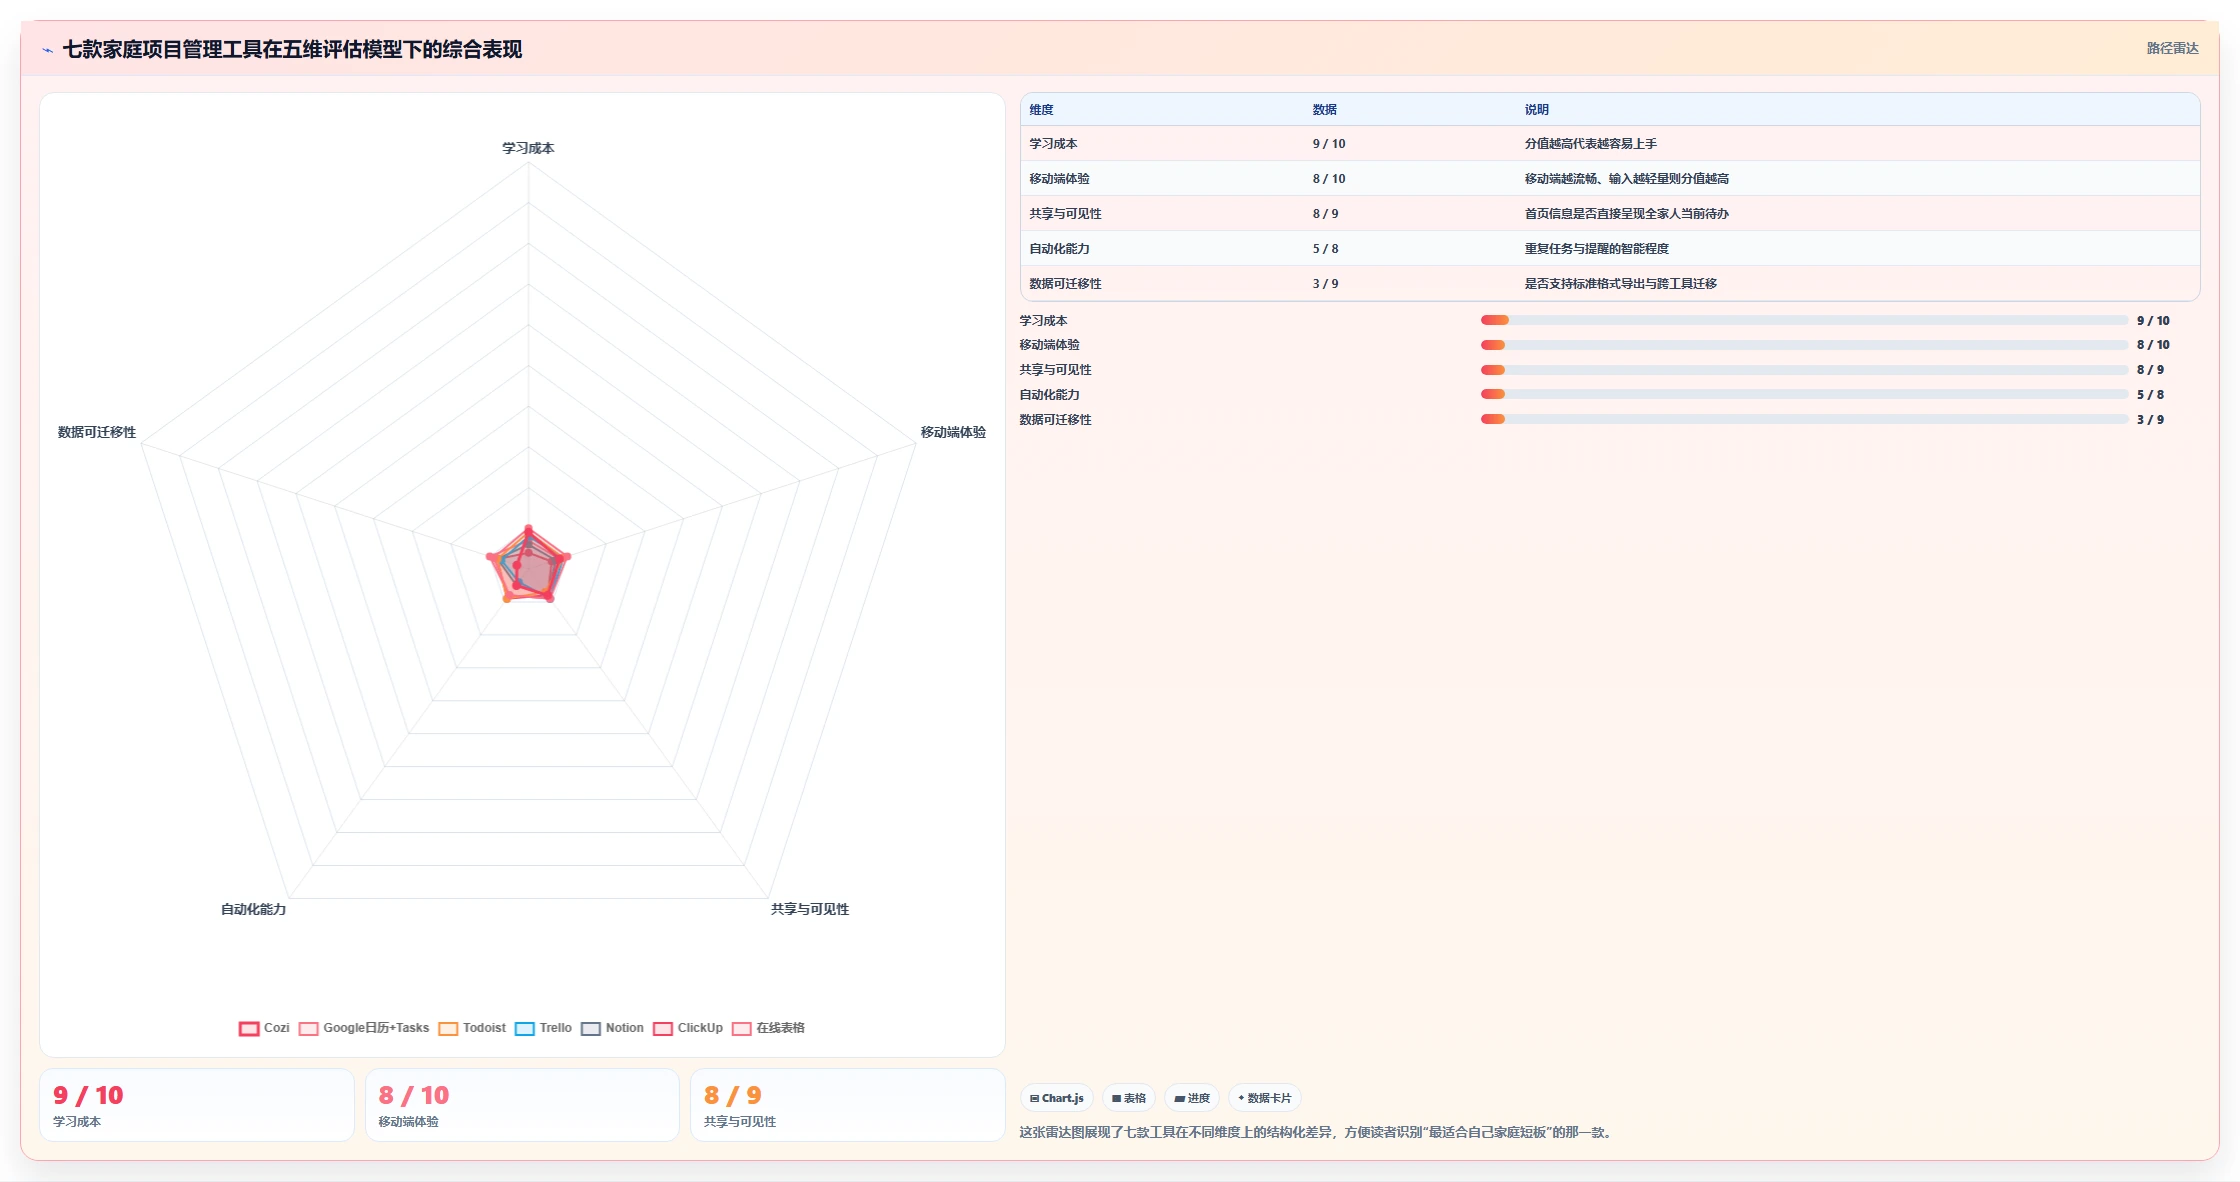
Task: Select the 学习成本 cell in the table
Action: tap(1053, 144)
